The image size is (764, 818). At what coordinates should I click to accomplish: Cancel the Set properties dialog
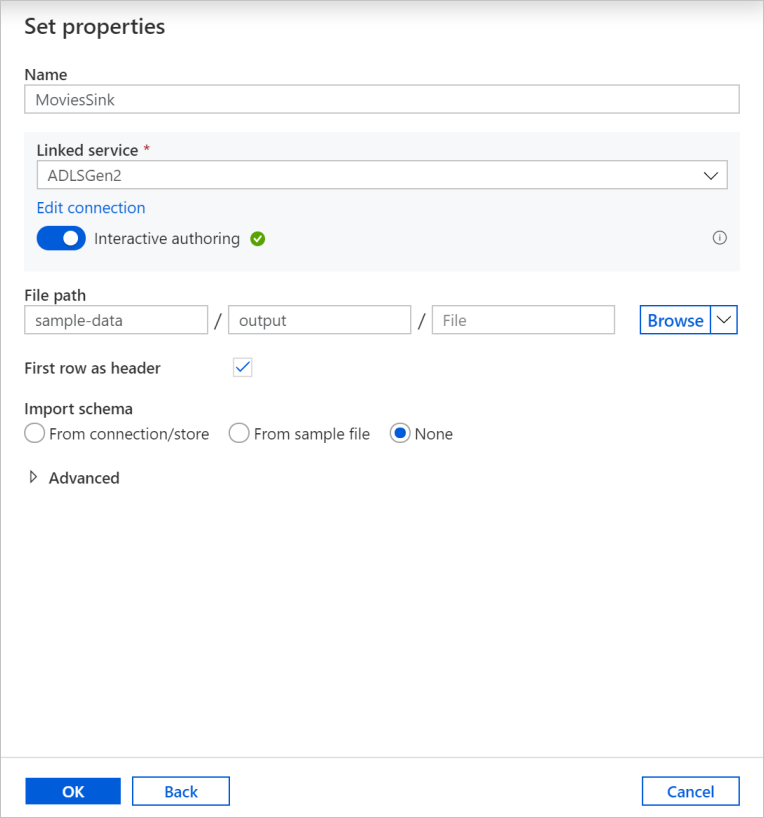click(x=690, y=791)
